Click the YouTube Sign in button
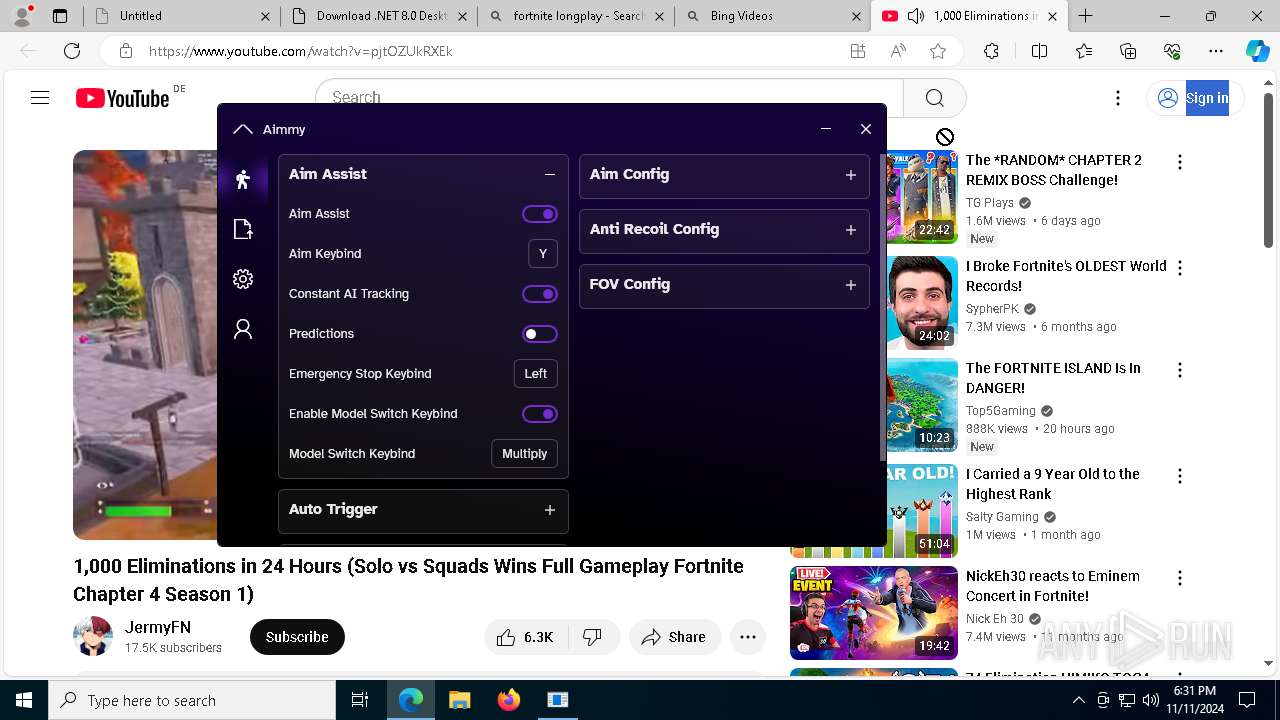1280x720 pixels. [x=1194, y=98]
